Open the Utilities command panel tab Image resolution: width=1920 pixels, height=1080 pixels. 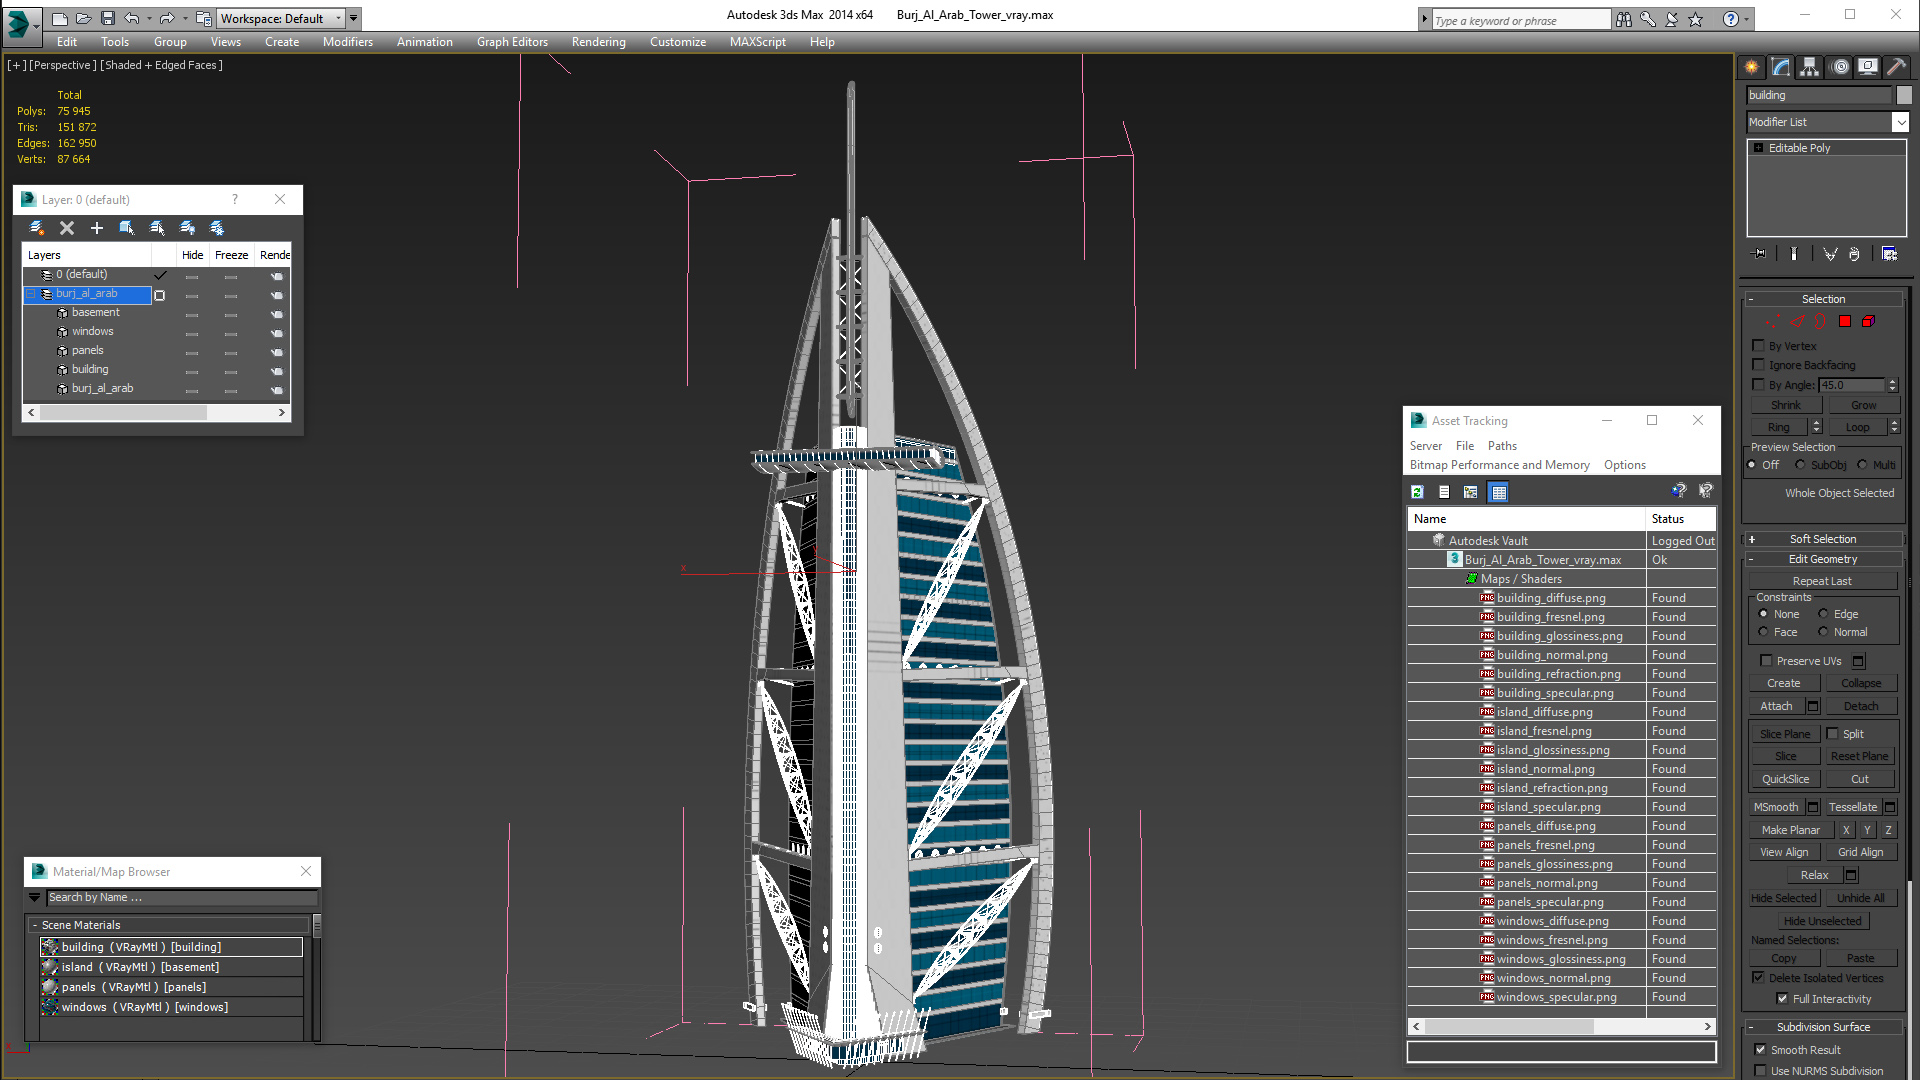[1896, 67]
